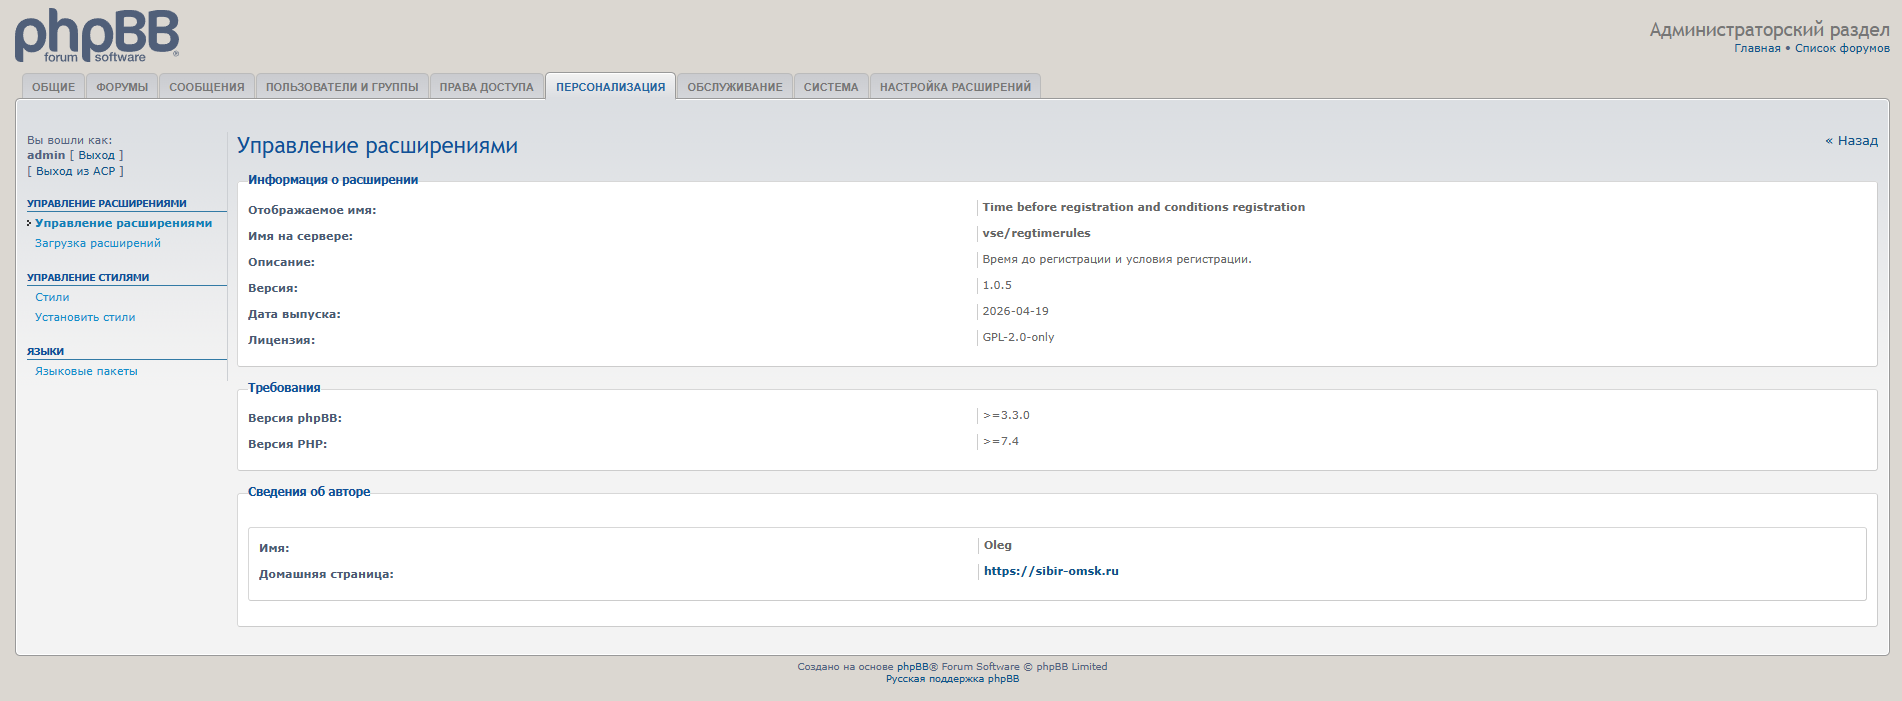Open НАСТРОЙКА РАСШИРЕНИЙ tab
The width and height of the screenshot is (1902, 701).
click(x=955, y=87)
